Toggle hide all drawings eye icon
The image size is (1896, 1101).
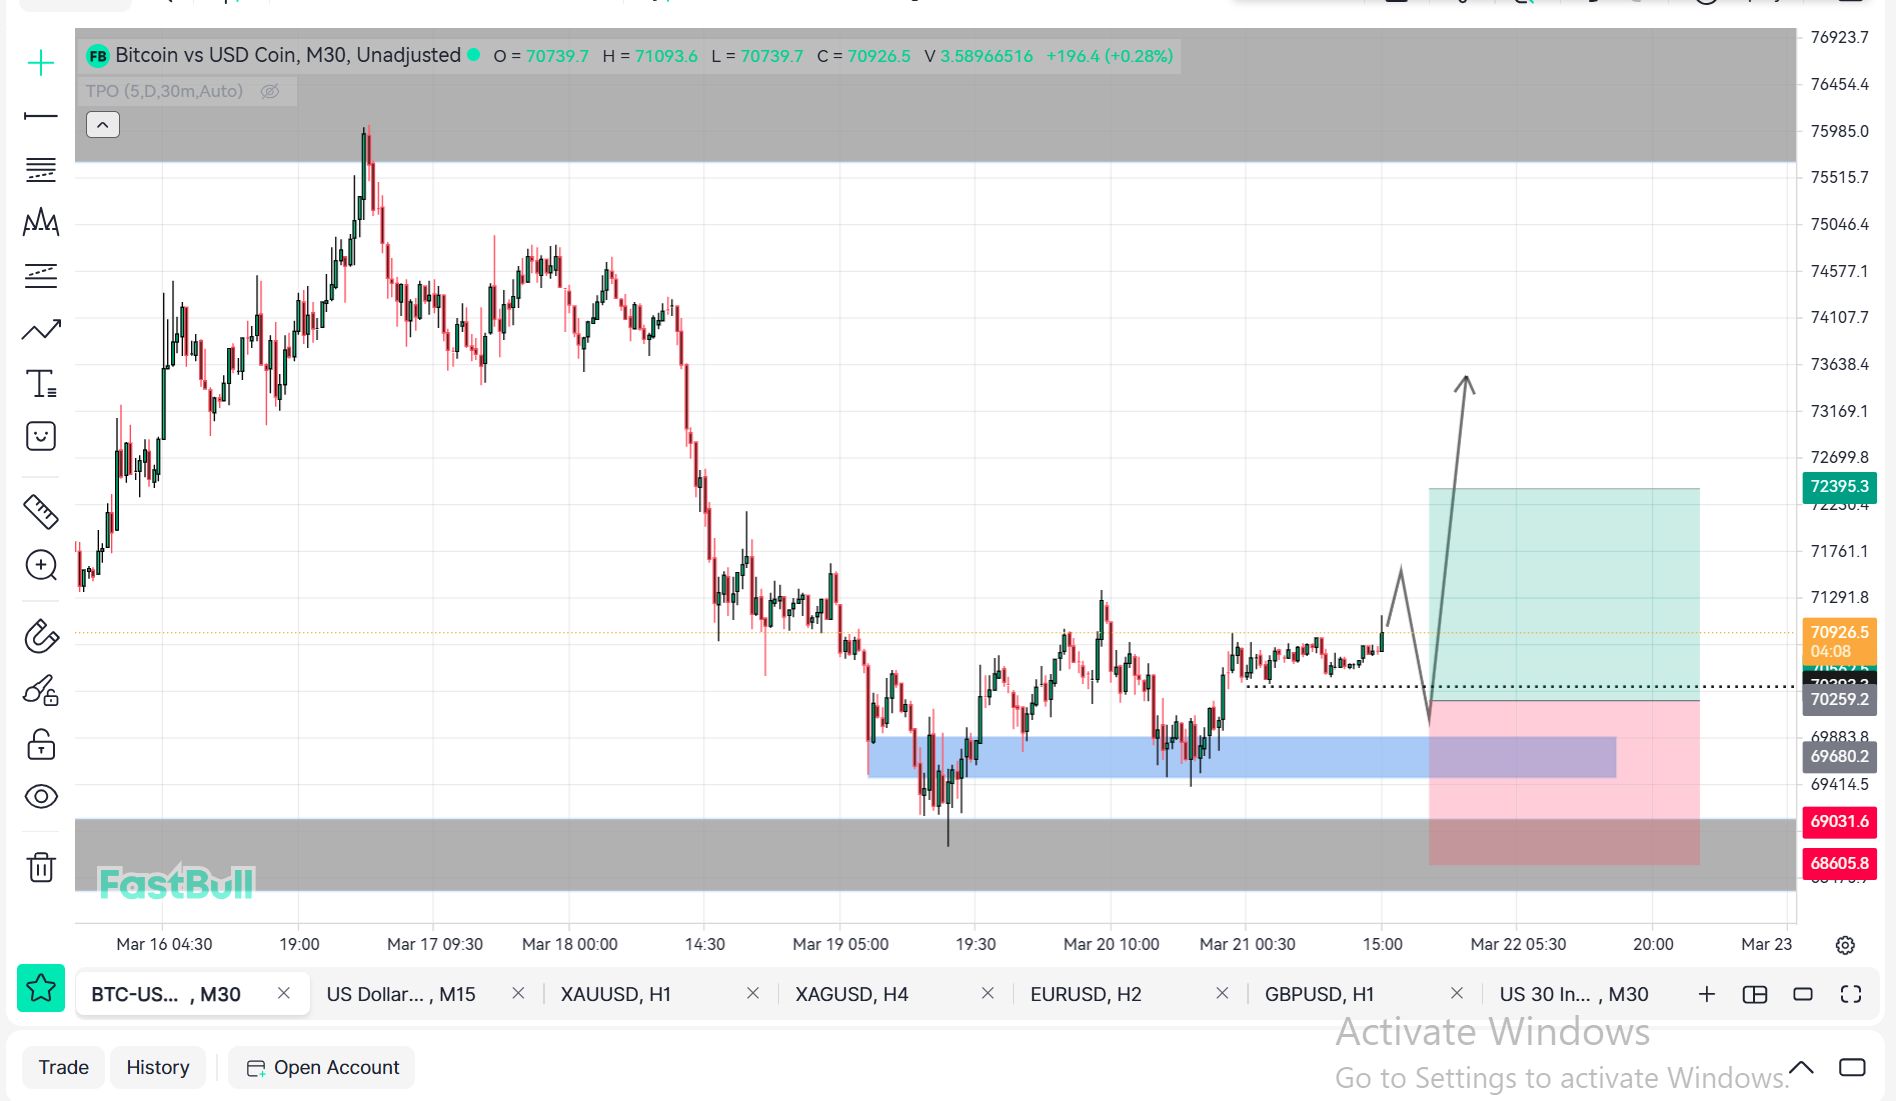[x=41, y=797]
